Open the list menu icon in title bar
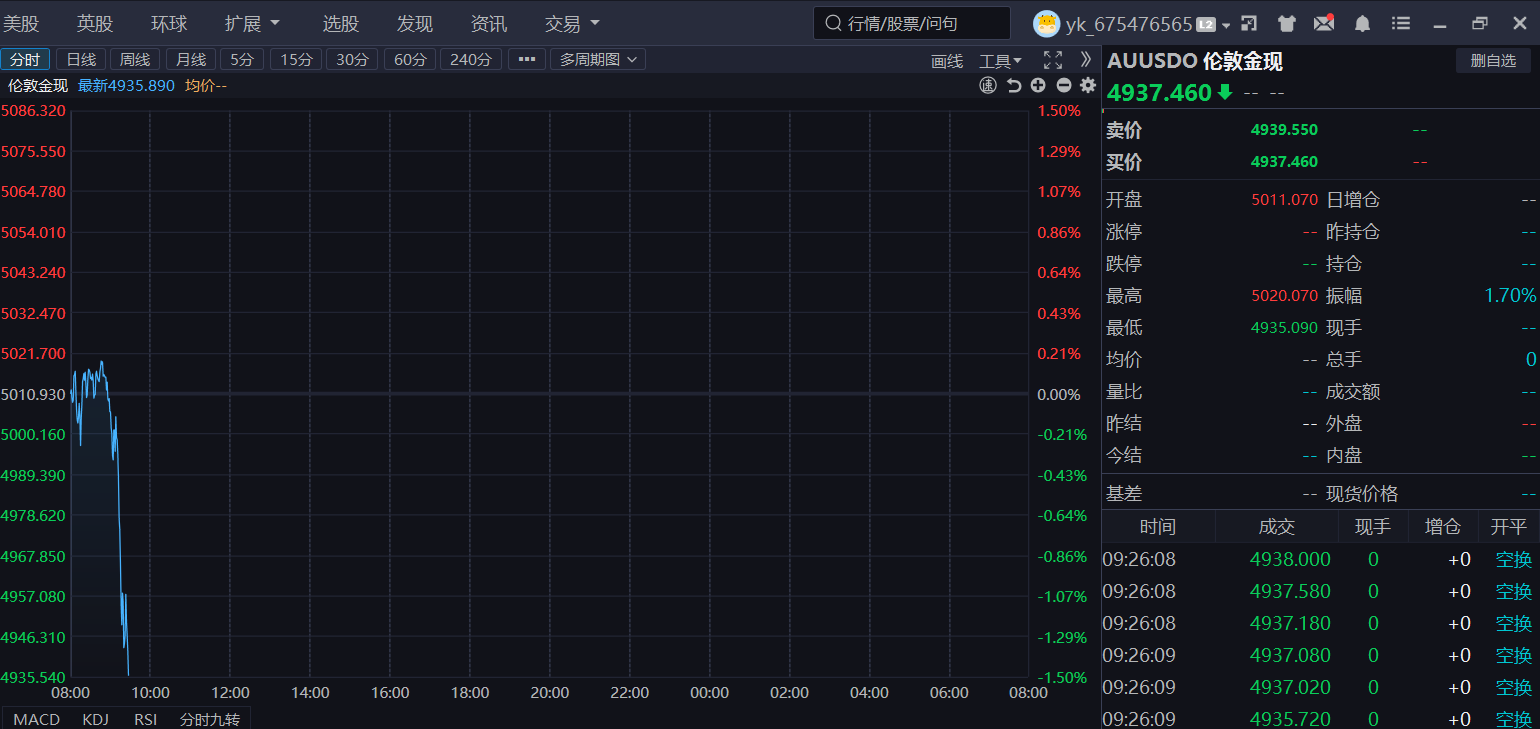The image size is (1540, 729). tap(1401, 23)
